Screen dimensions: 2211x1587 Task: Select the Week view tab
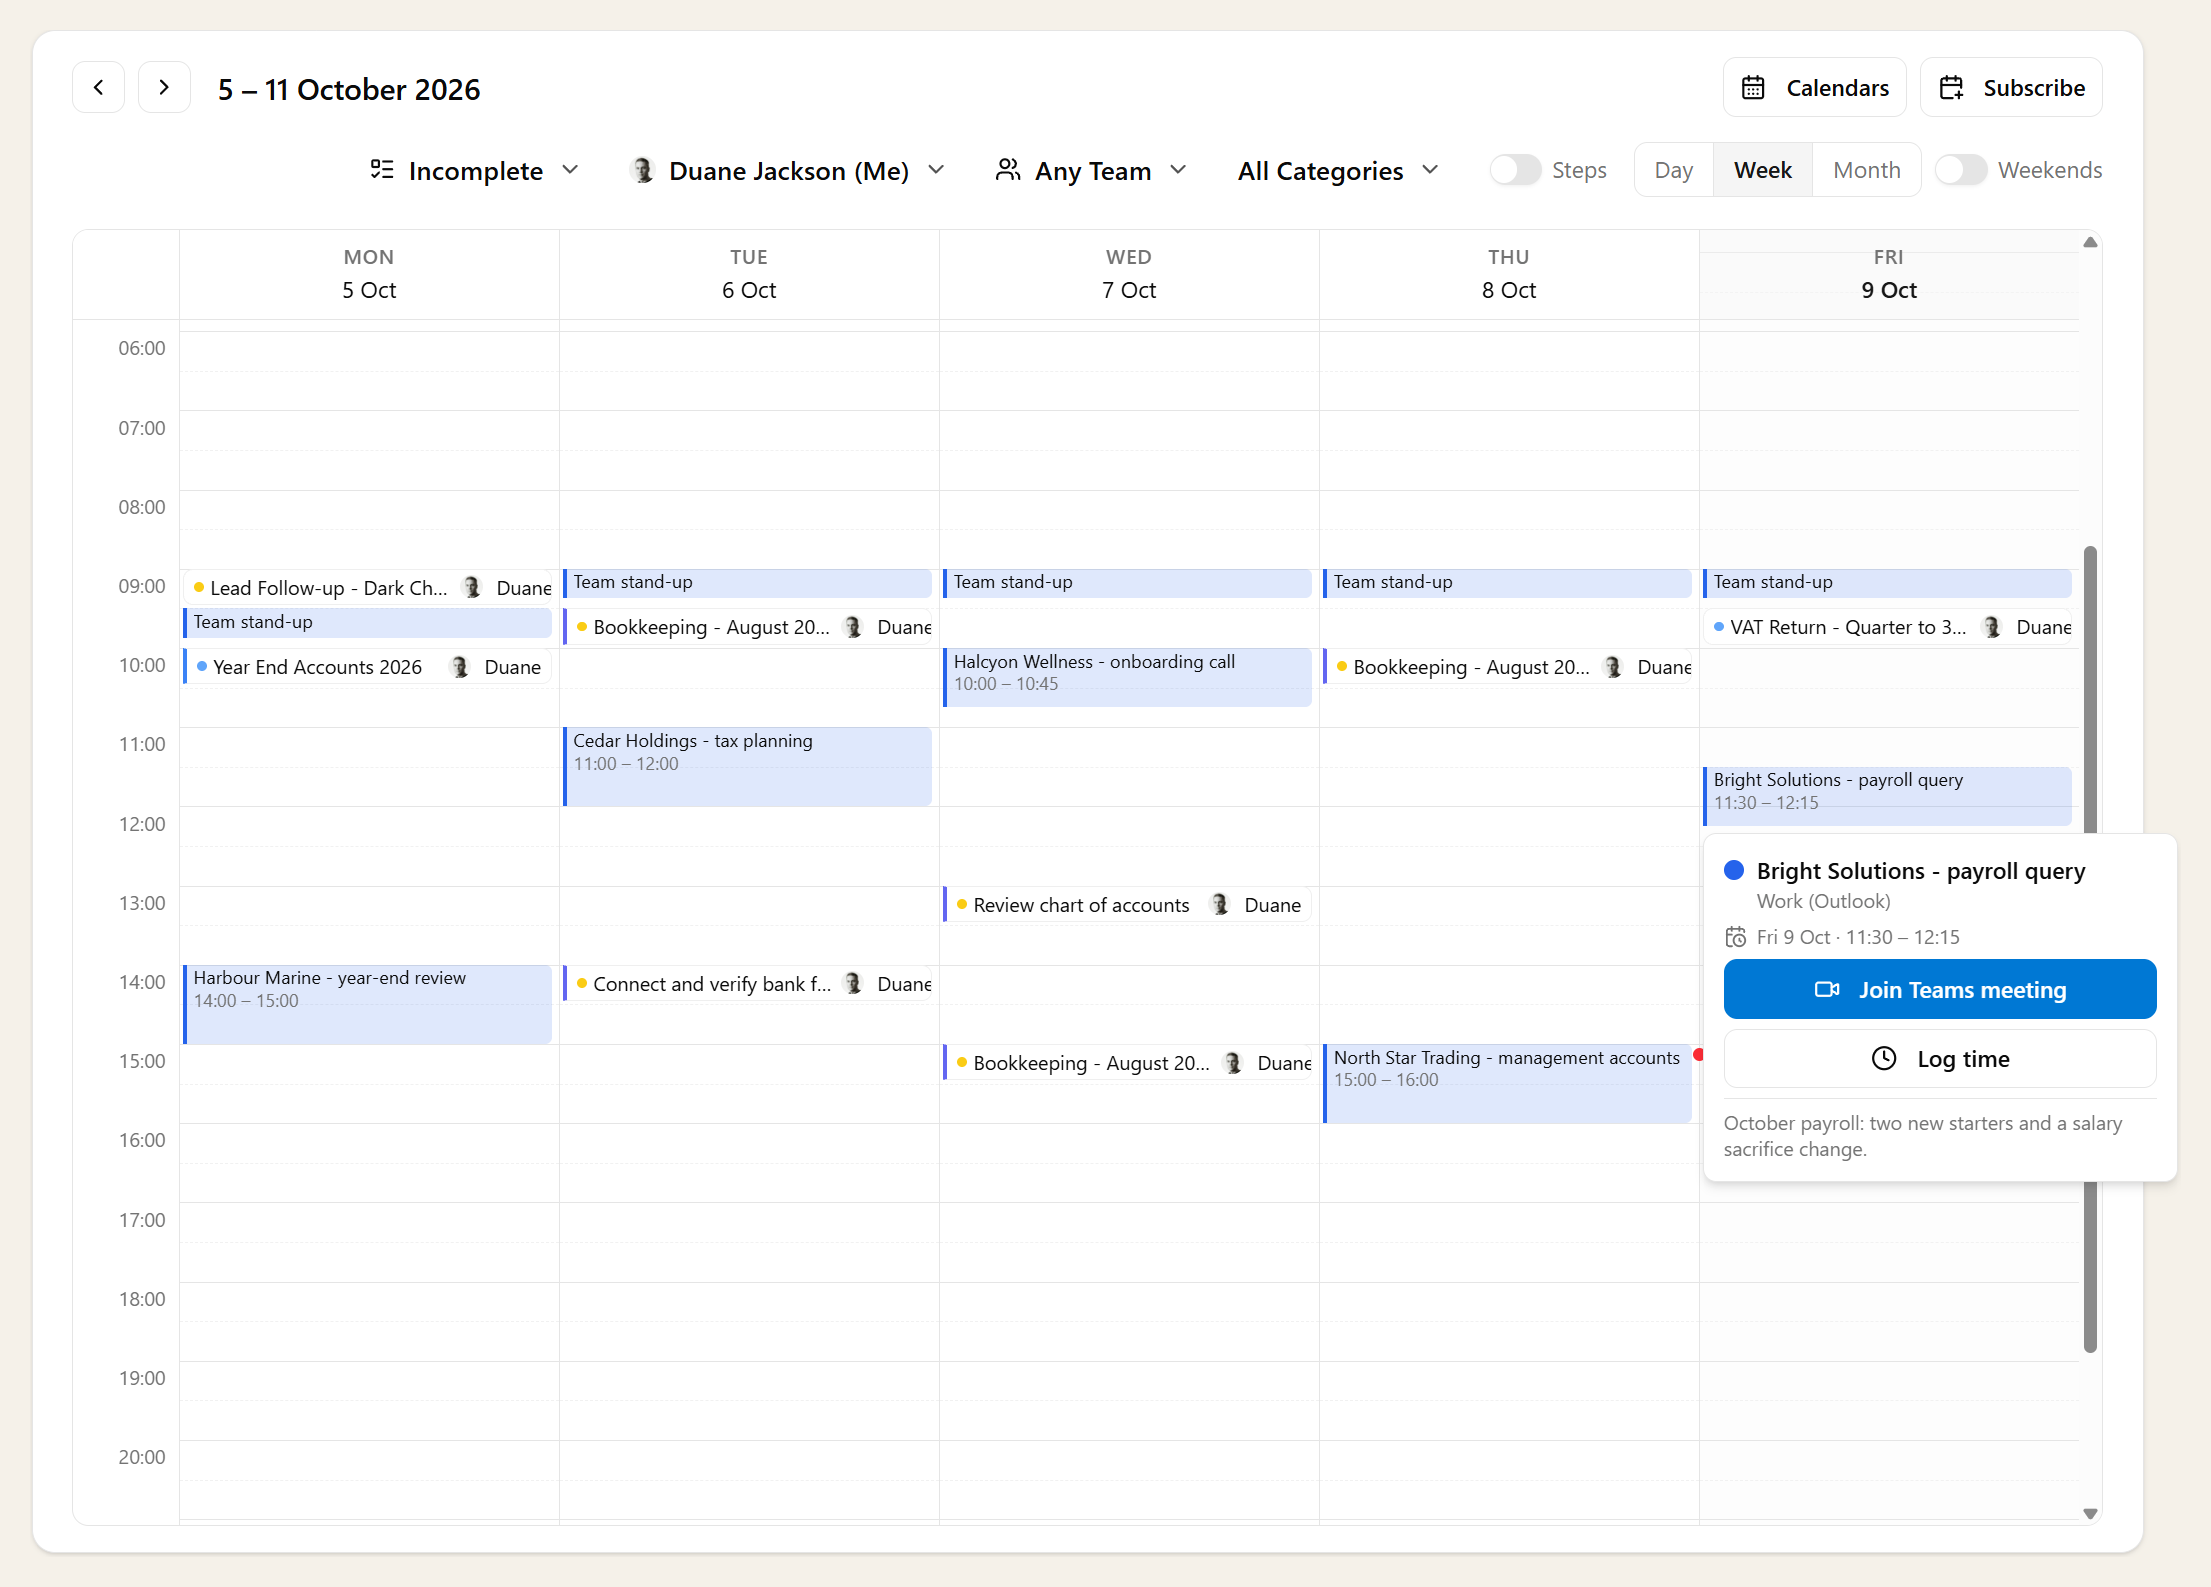[x=1763, y=170]
